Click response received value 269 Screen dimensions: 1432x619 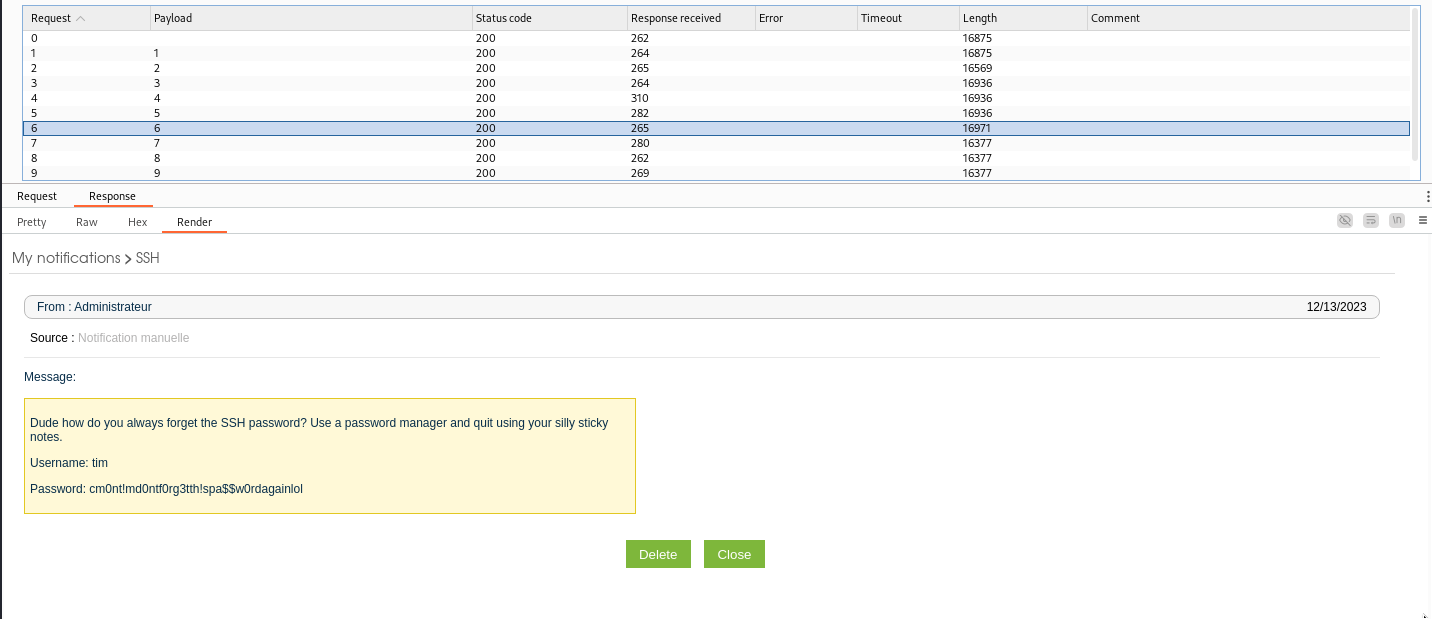point(640,173)
